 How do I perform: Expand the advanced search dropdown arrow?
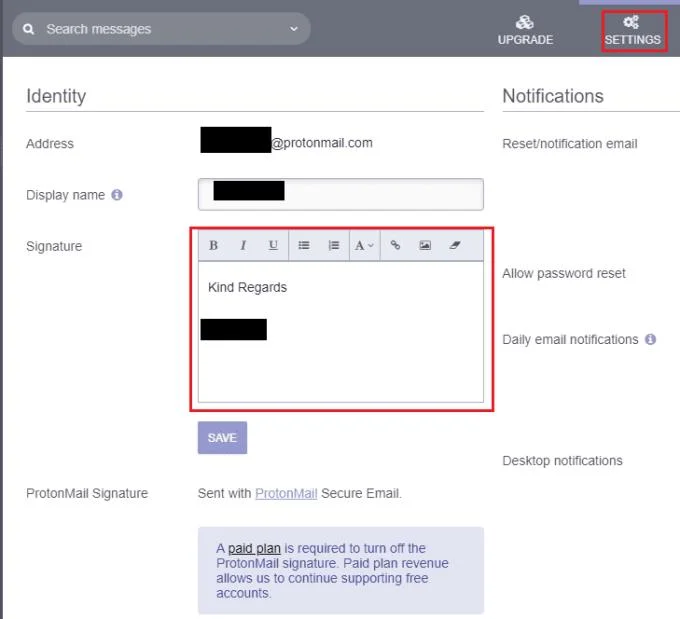tap(294, 29)
